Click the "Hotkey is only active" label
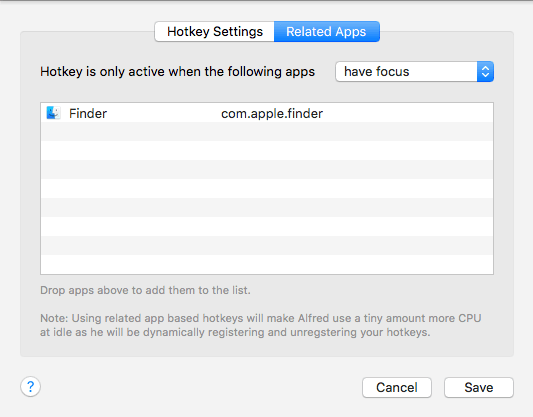This screenshot has height=417, width=533. (x=177, y=72)
